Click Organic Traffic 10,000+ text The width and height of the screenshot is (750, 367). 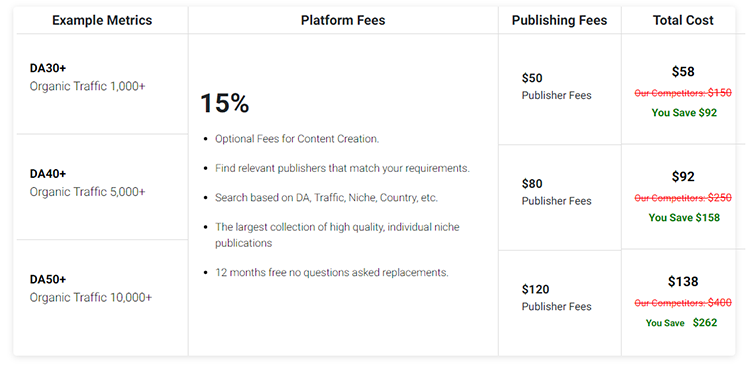coord(91,298)
